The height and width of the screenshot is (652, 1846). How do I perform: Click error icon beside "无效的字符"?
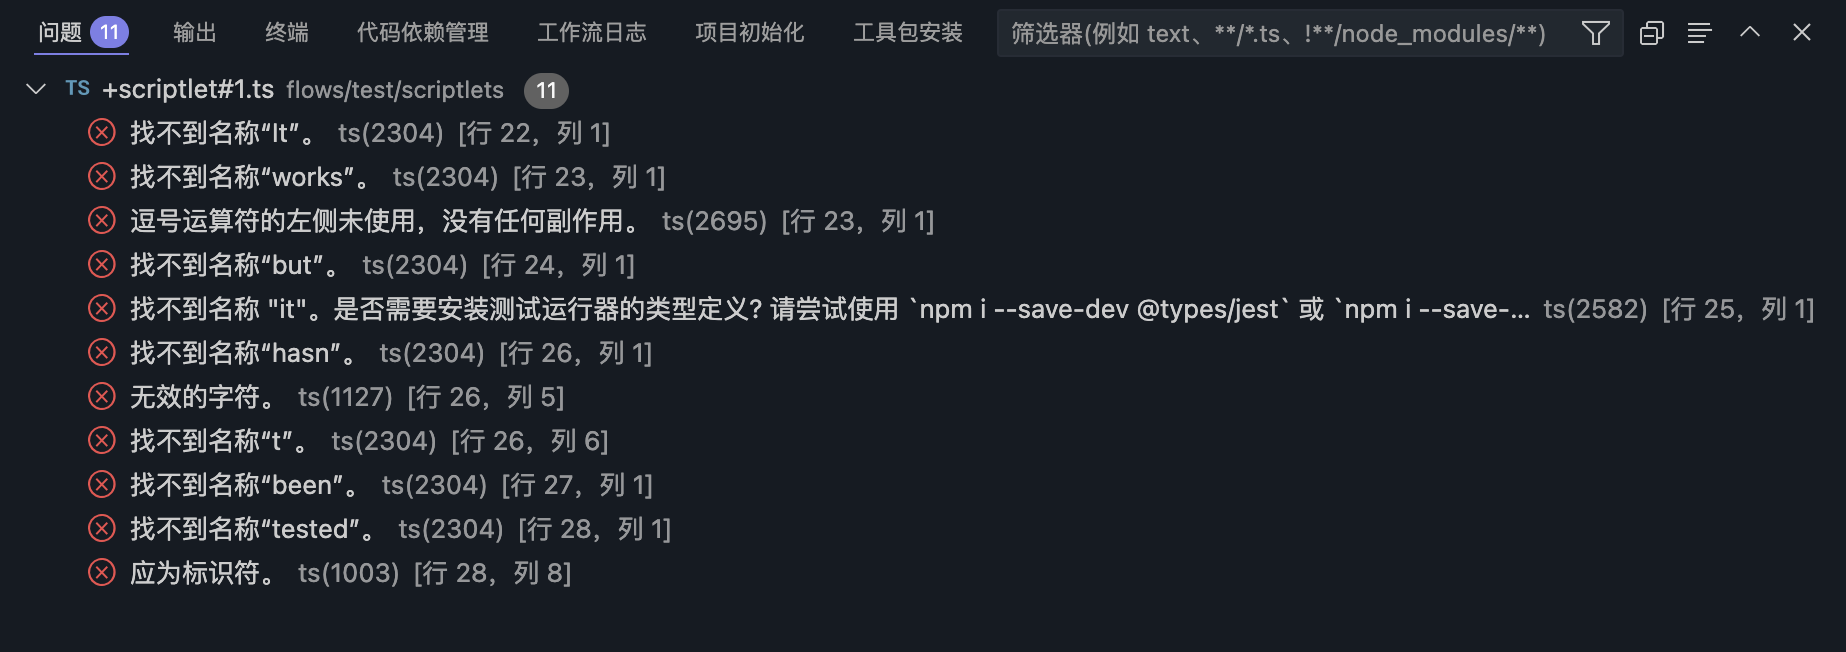click(102, 397)
